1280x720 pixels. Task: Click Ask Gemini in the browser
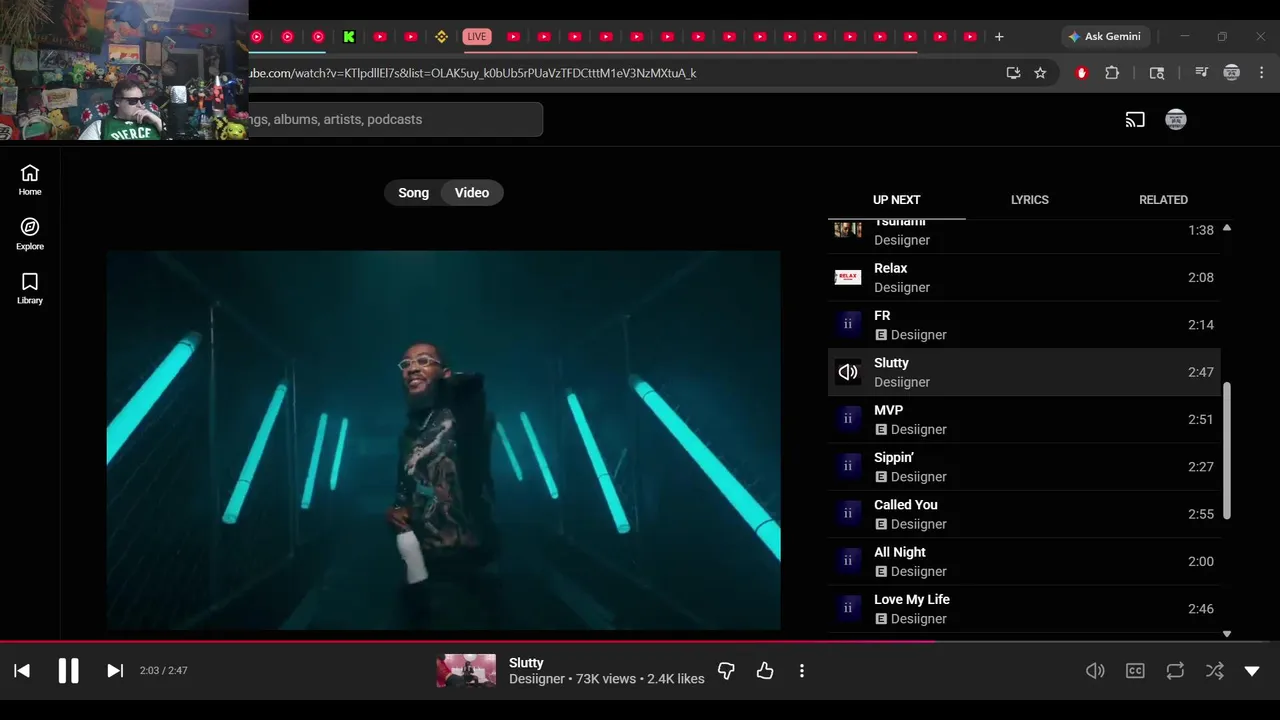[1105, 36]
